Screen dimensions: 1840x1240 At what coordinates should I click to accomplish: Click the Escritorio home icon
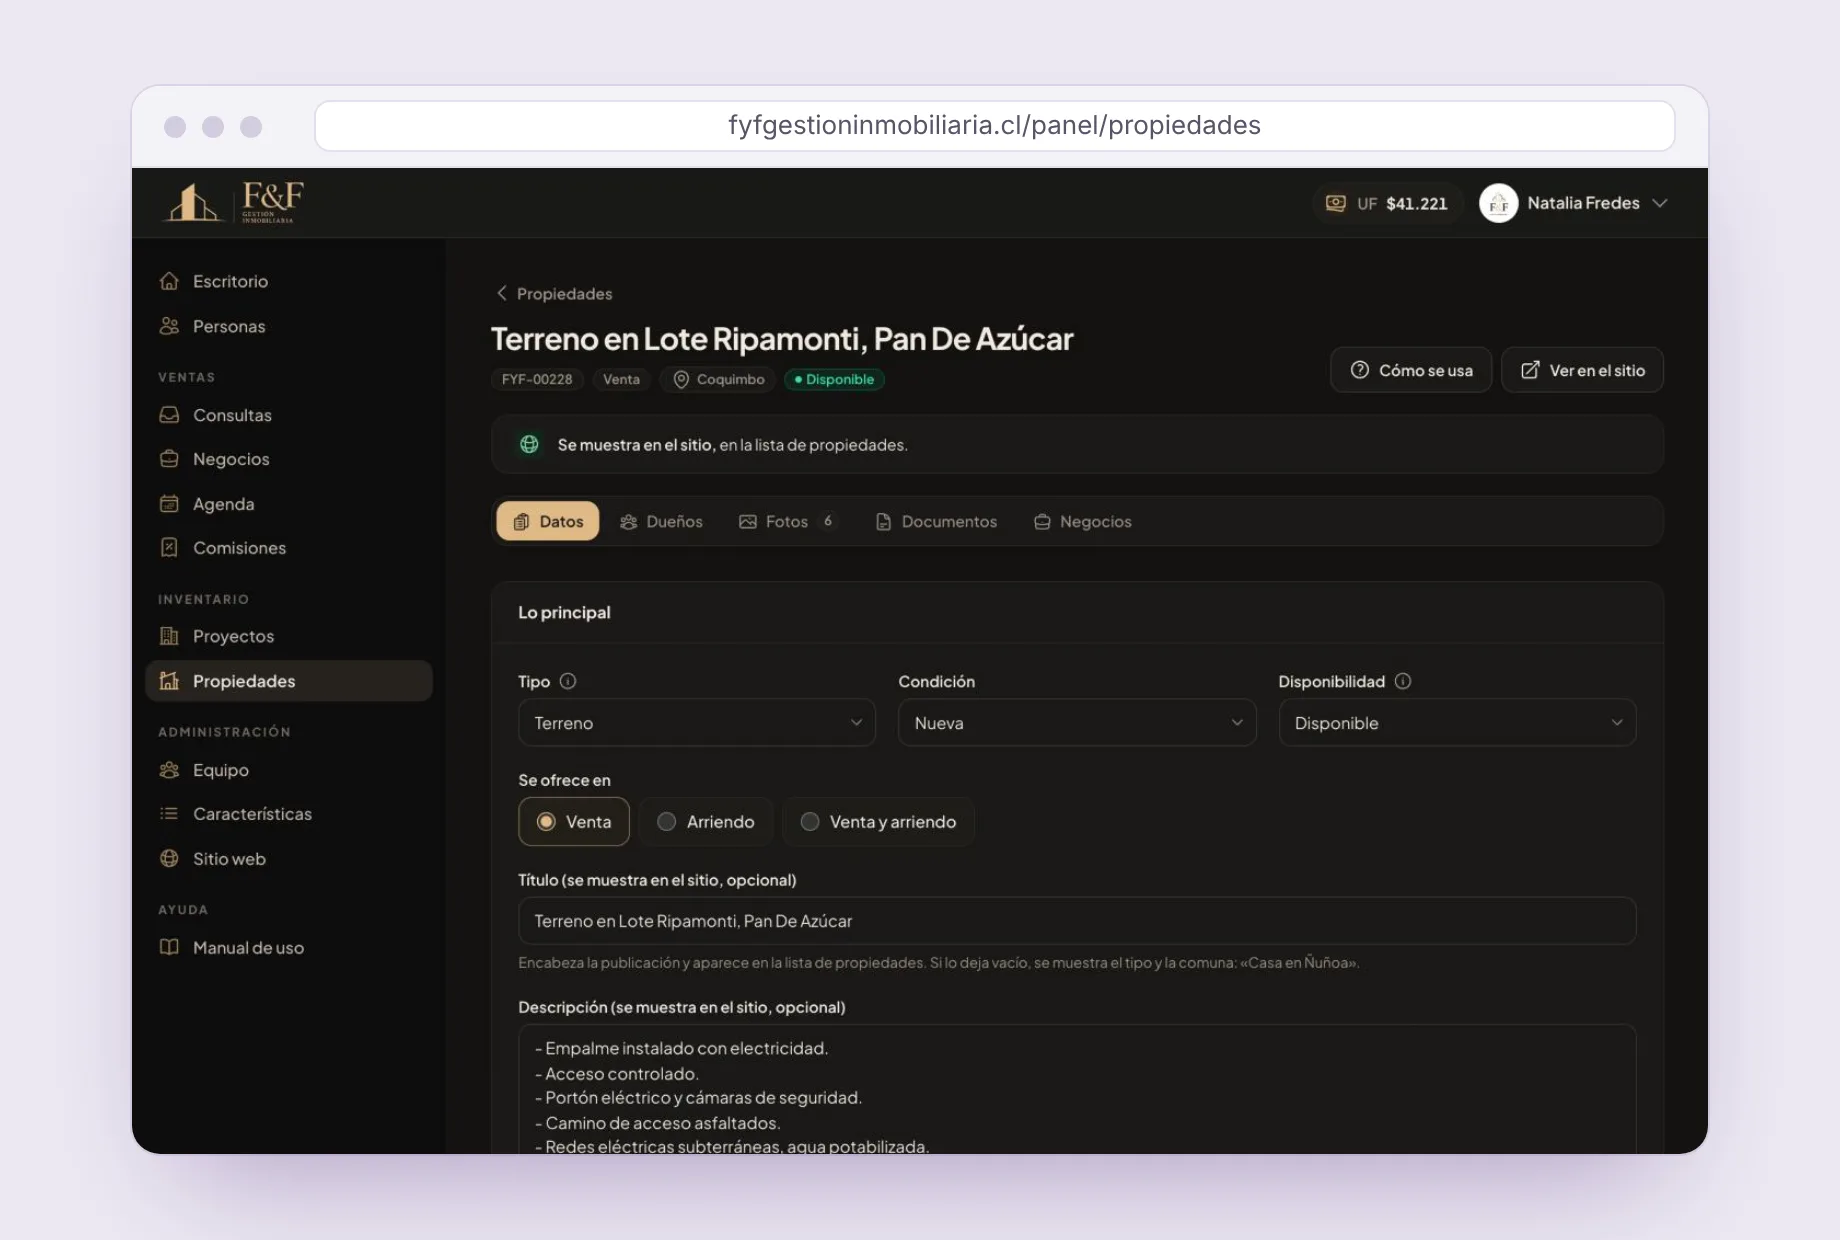point(169,281)
